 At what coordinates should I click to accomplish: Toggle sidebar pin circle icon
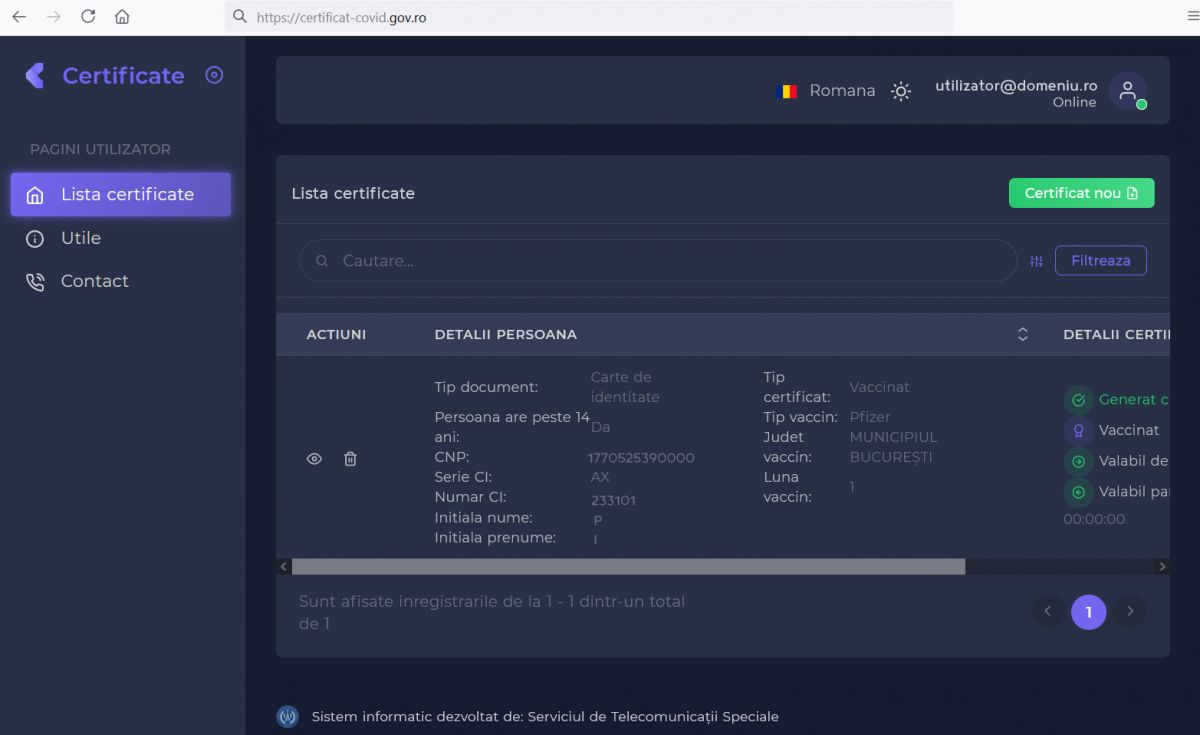(214, 75)
